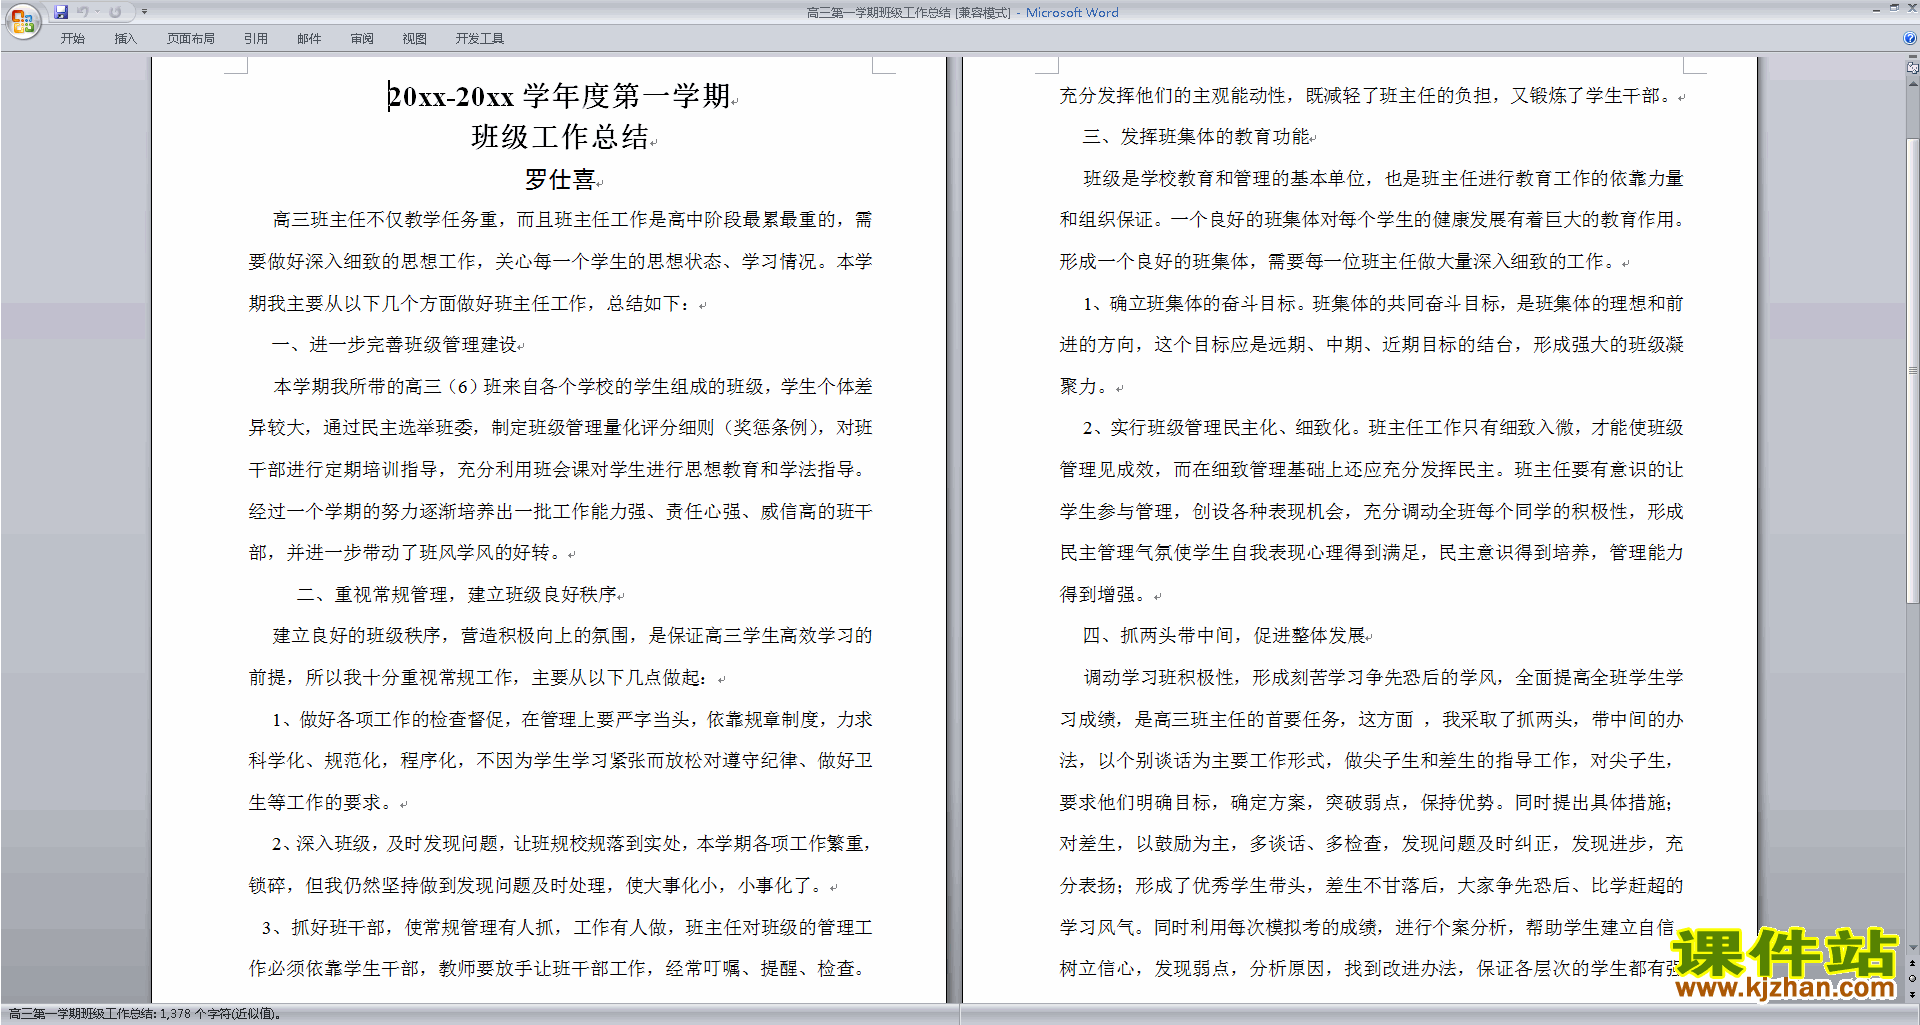Open the Office button menu

(x=22, y=21)
